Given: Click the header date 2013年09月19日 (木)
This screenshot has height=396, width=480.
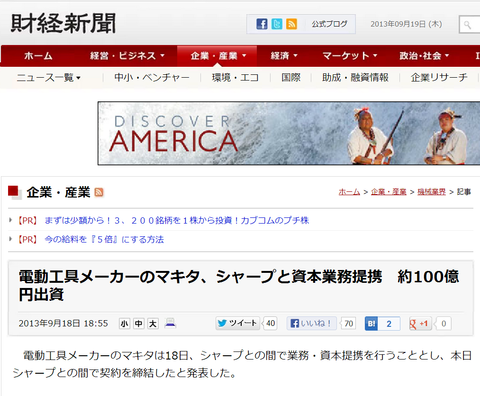Looking at the screenshot, I should (406, 24).
